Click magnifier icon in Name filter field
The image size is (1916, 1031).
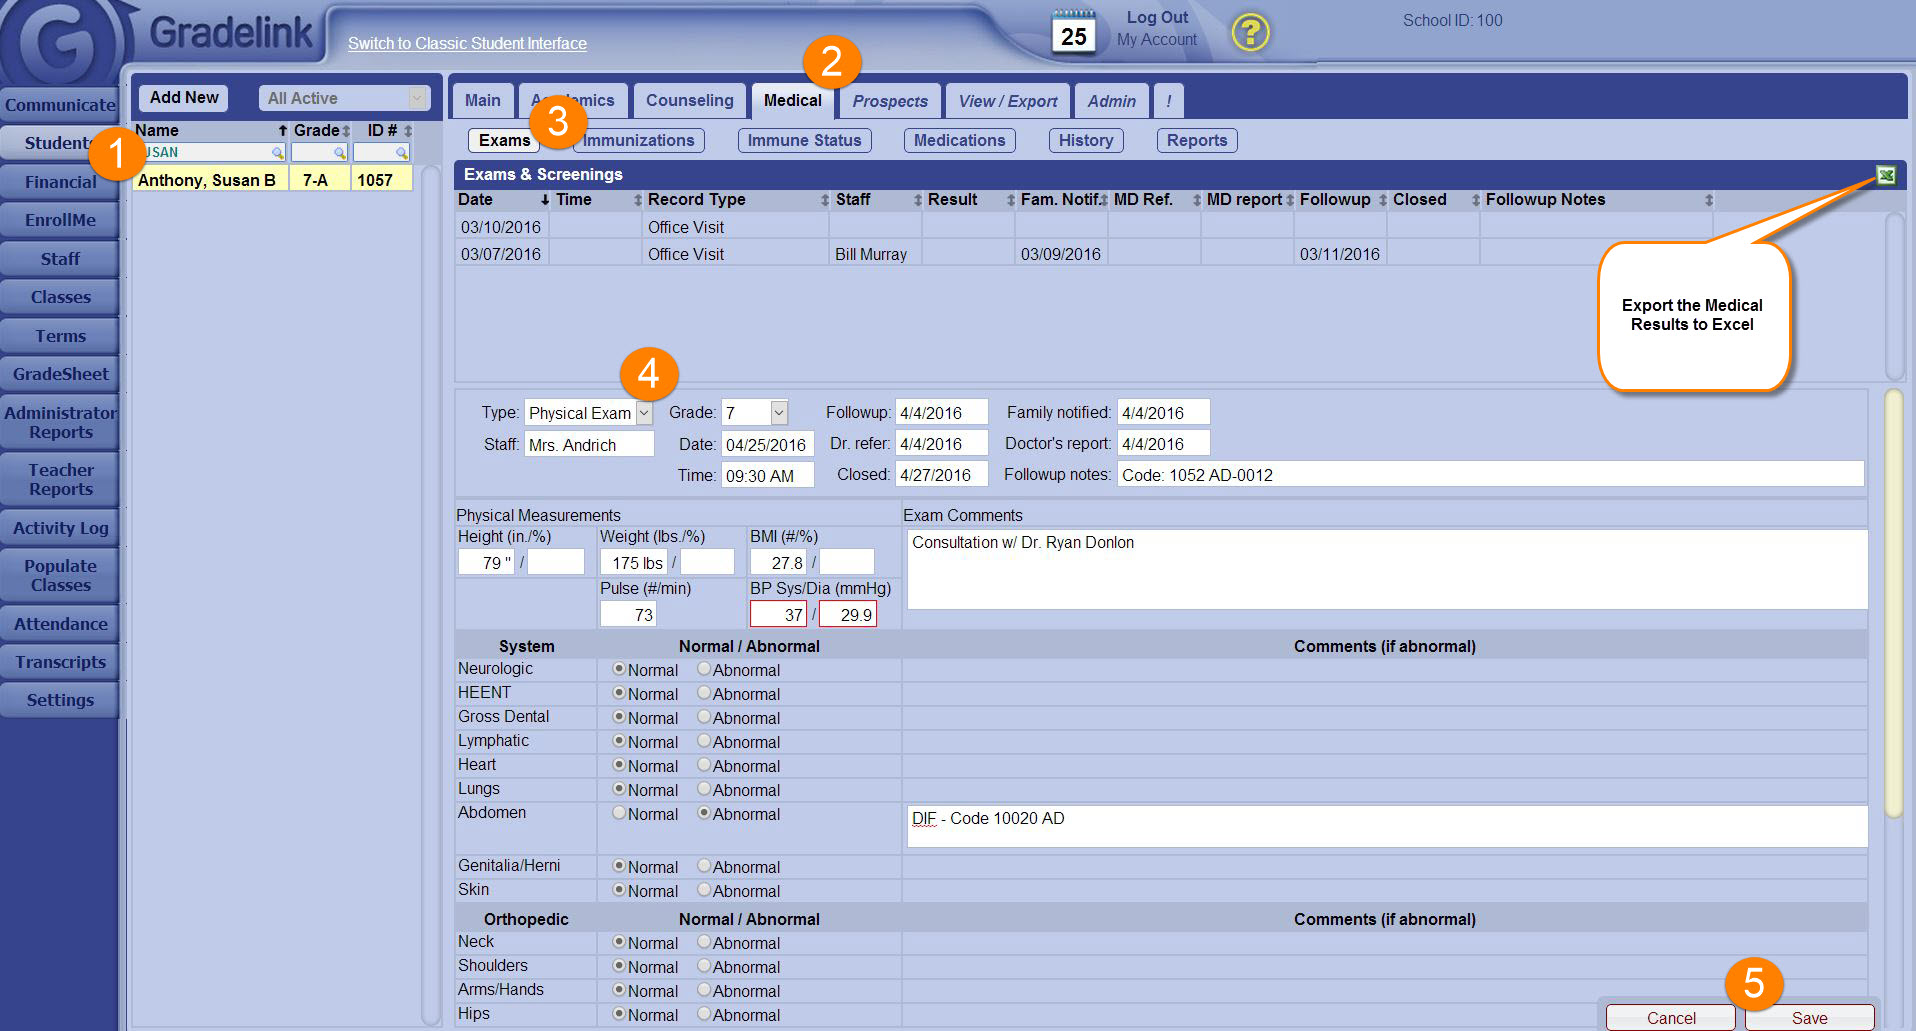pyautogui.click(x=277, y=153)
